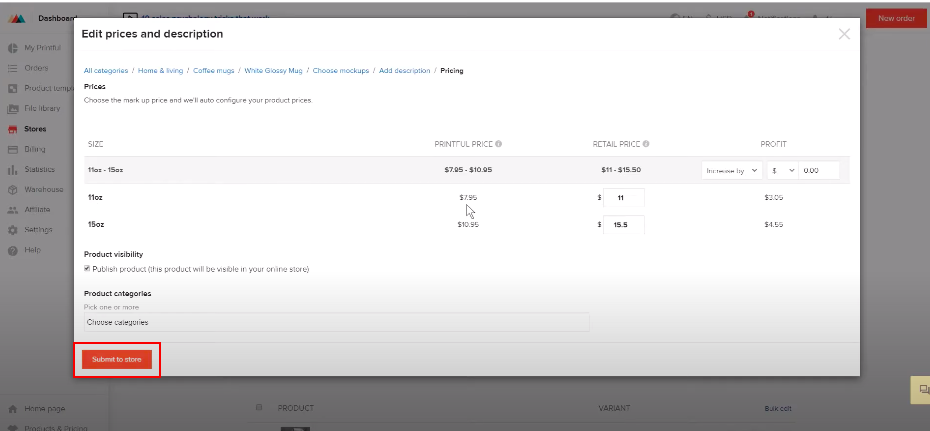Image resolution: width=930 pixels, height=431 pixels.
Task: Click the info icon beside Retail Price
Action: [646, 144]
